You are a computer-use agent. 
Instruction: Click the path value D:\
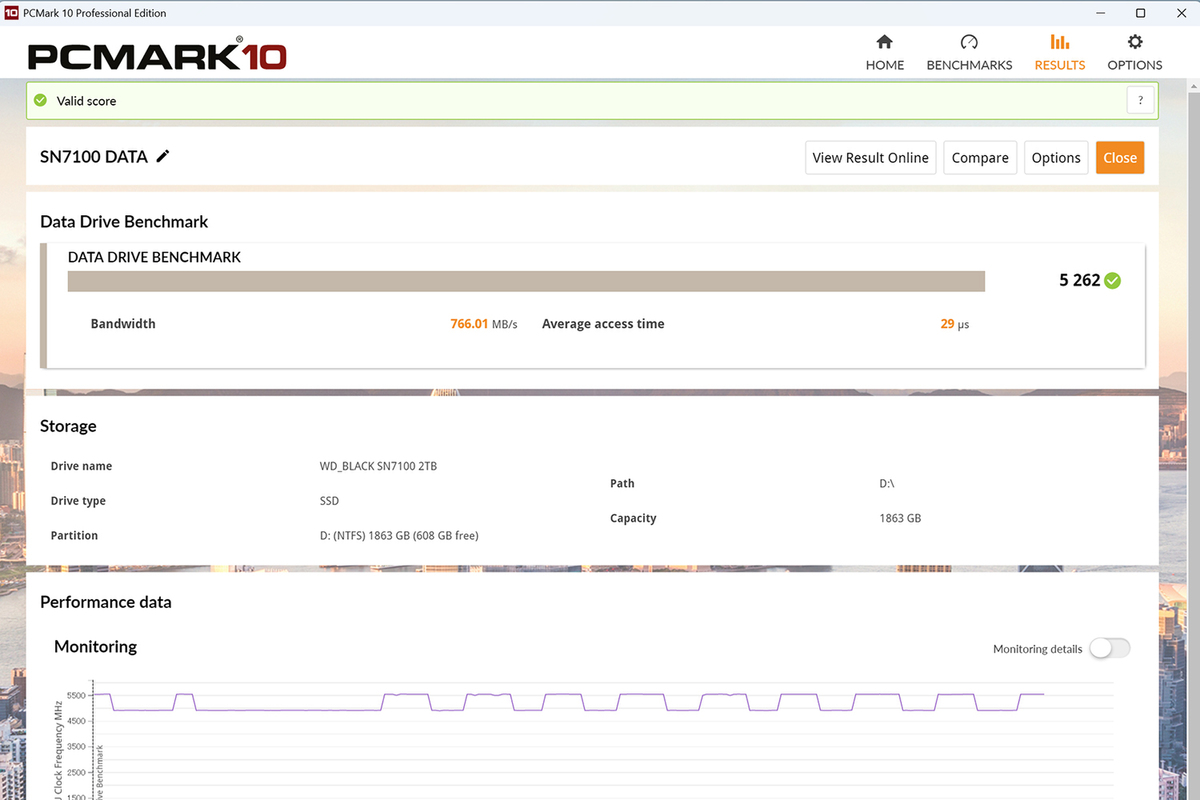(887, 484)
